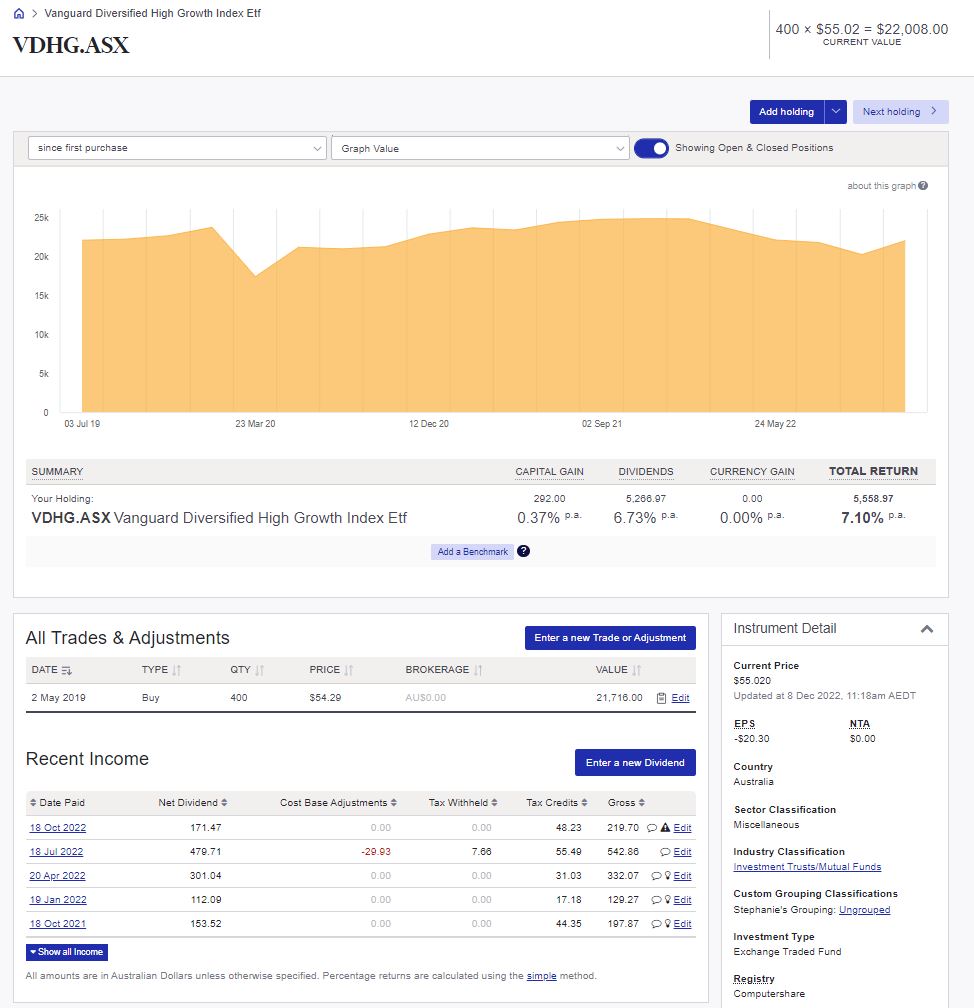Open the 19 Jan 2022 date link
The image size is (974, 1008).
point(58,900)
